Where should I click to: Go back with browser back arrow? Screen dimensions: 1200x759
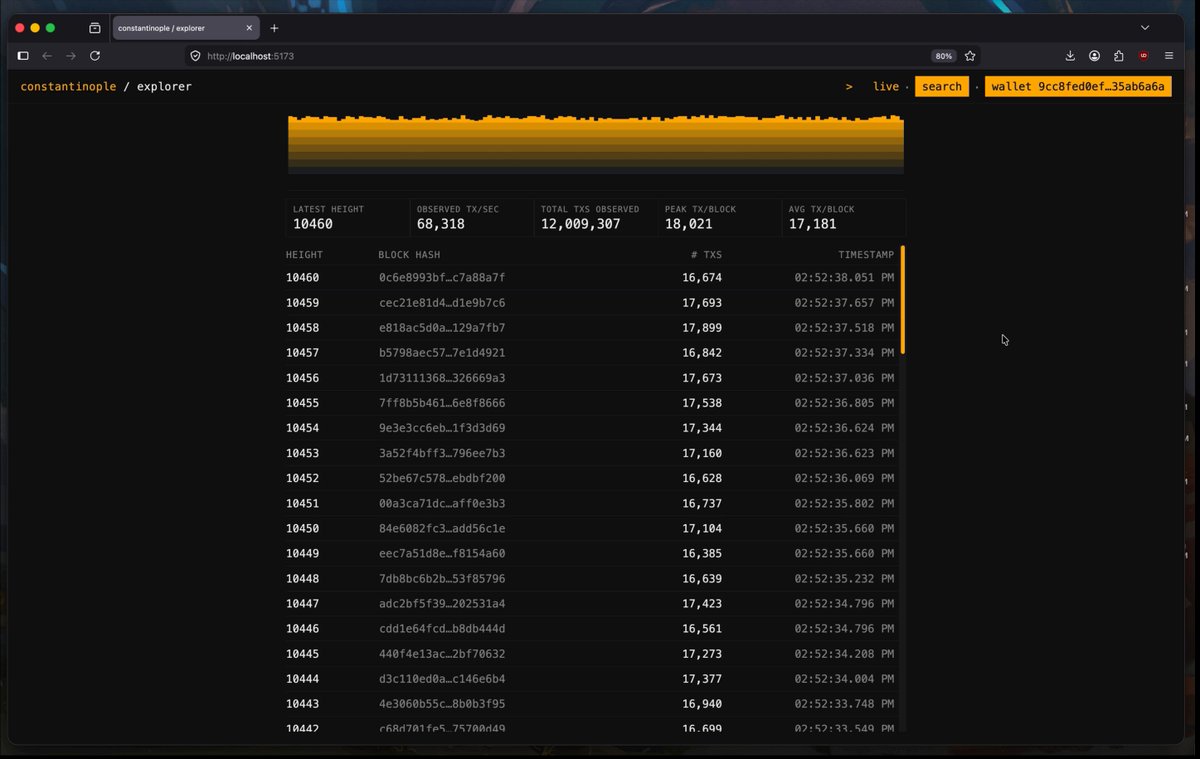47,56
